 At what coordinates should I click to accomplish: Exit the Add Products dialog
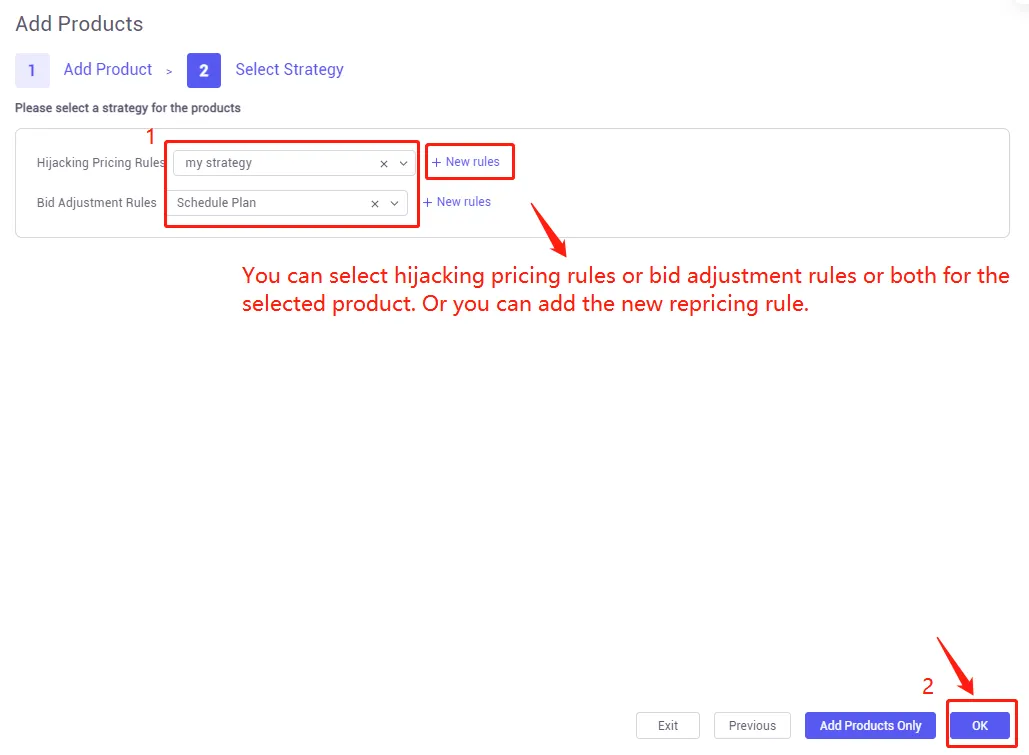[668, 725]
